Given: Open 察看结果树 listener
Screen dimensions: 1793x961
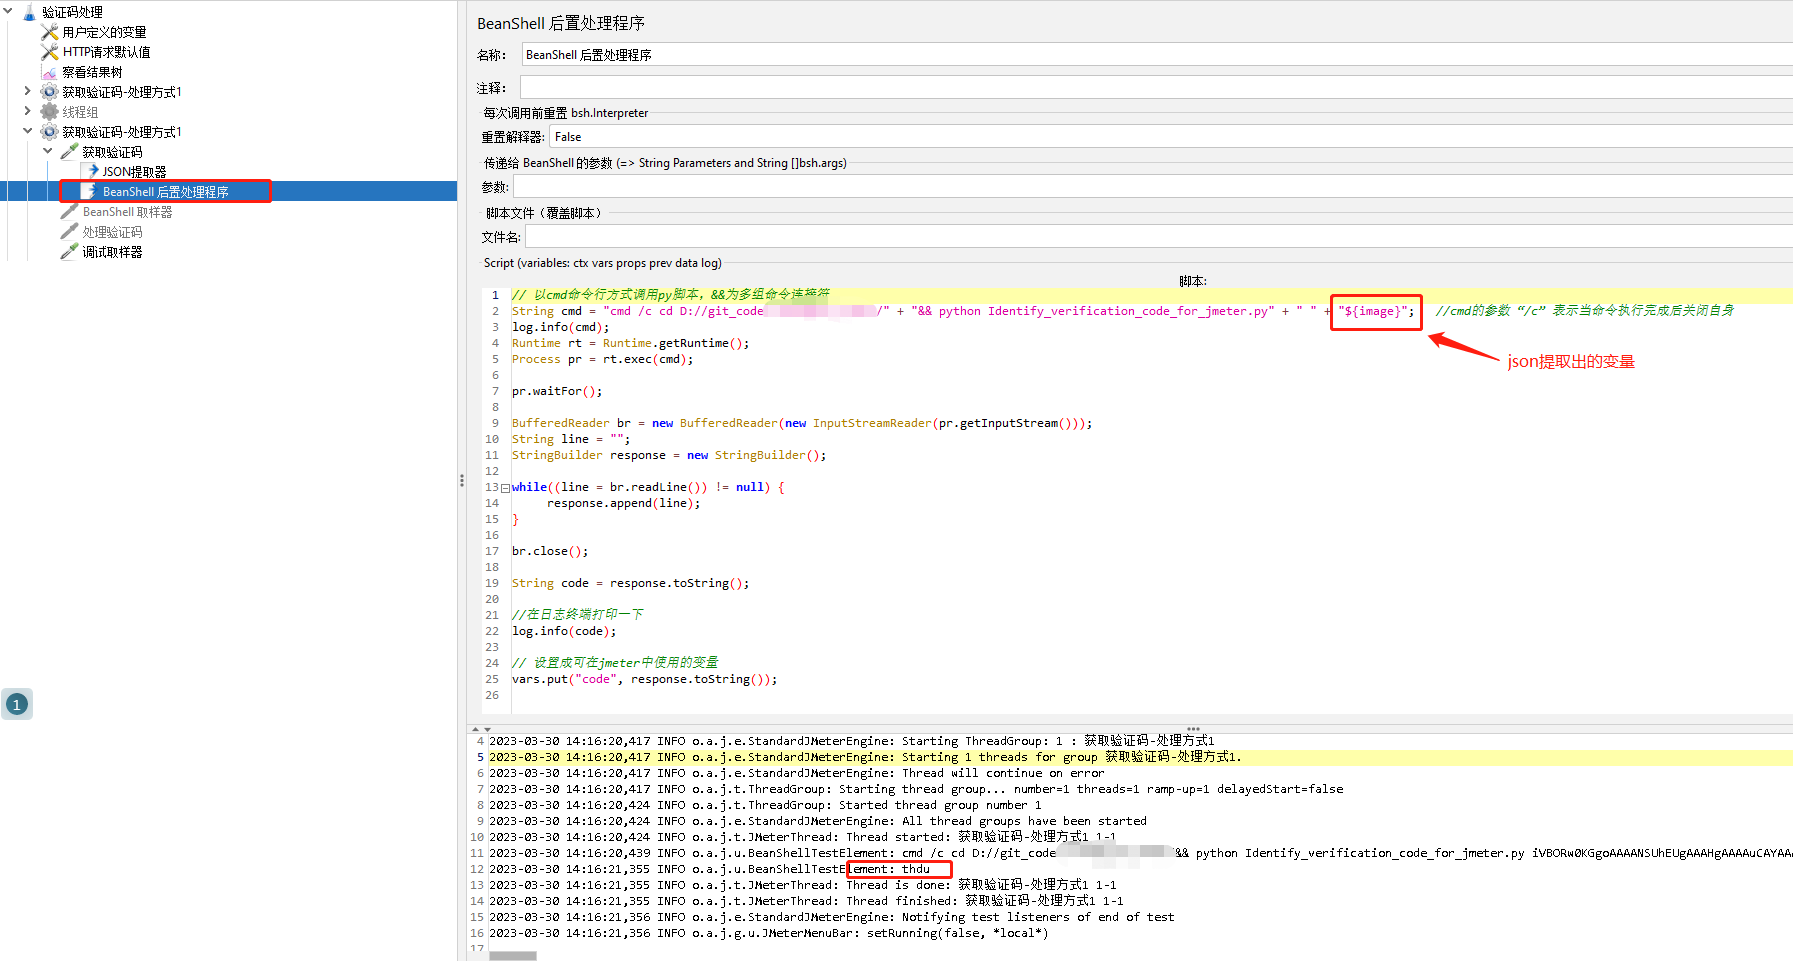Looking at the screenshot, I should (92, 72).
